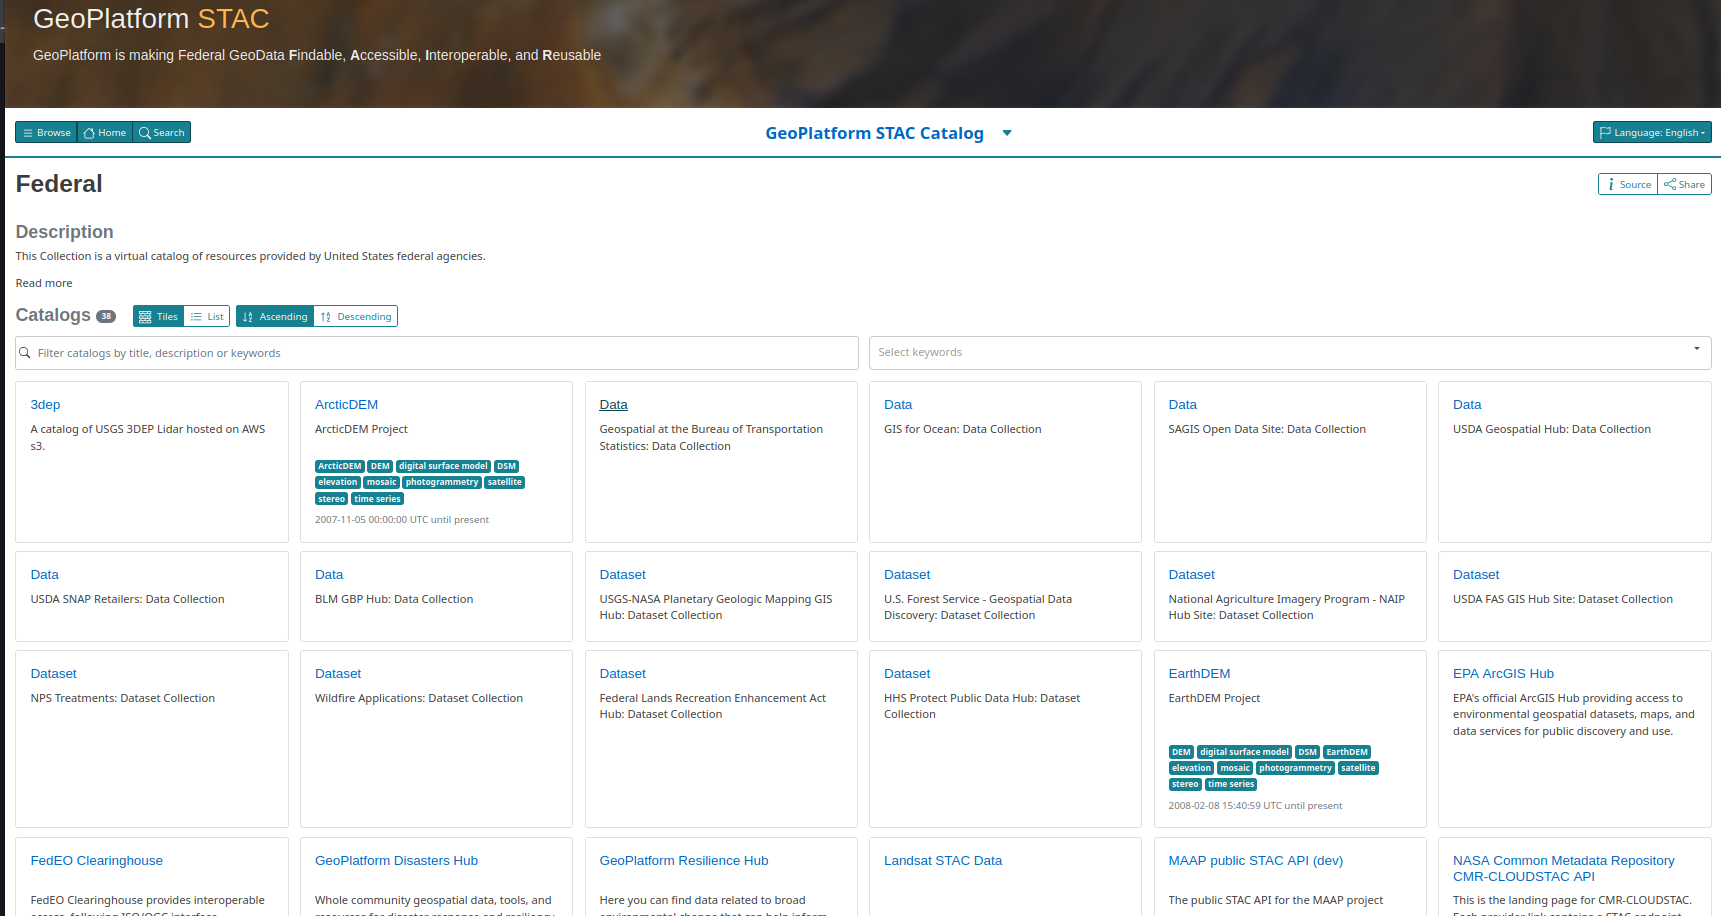1721x916 pixels.
Task: Open Dataset link for Wildfire Applications
Action: click(338, 674)
